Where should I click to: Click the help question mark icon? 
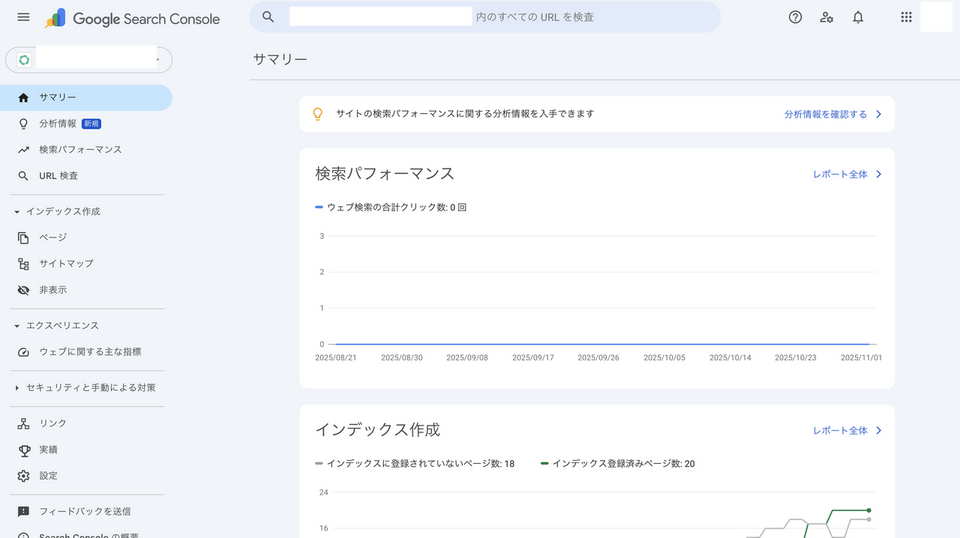coord(795,17)
